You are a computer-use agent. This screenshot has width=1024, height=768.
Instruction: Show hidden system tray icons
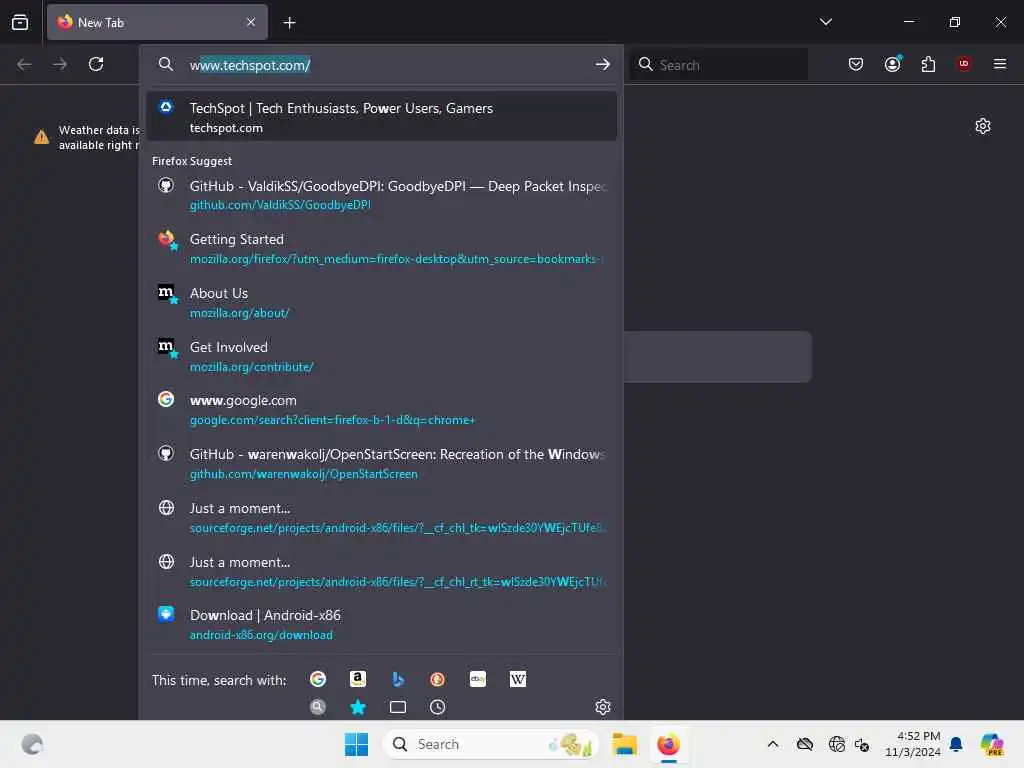click(773, 744)
